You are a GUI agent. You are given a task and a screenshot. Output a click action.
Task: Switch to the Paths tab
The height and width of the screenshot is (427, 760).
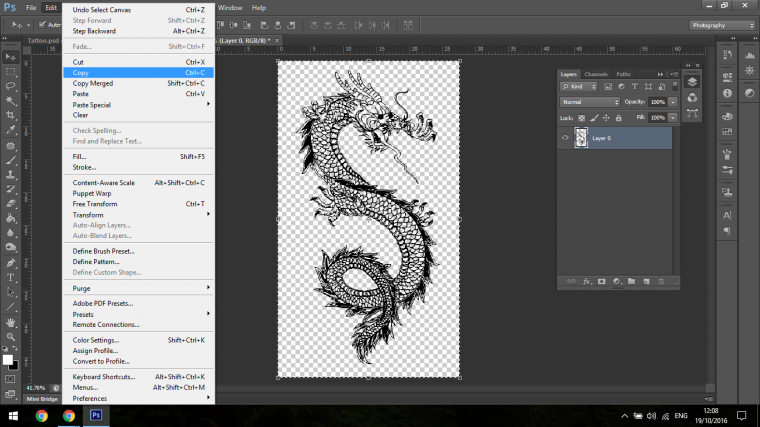click(x=623, y=74)
